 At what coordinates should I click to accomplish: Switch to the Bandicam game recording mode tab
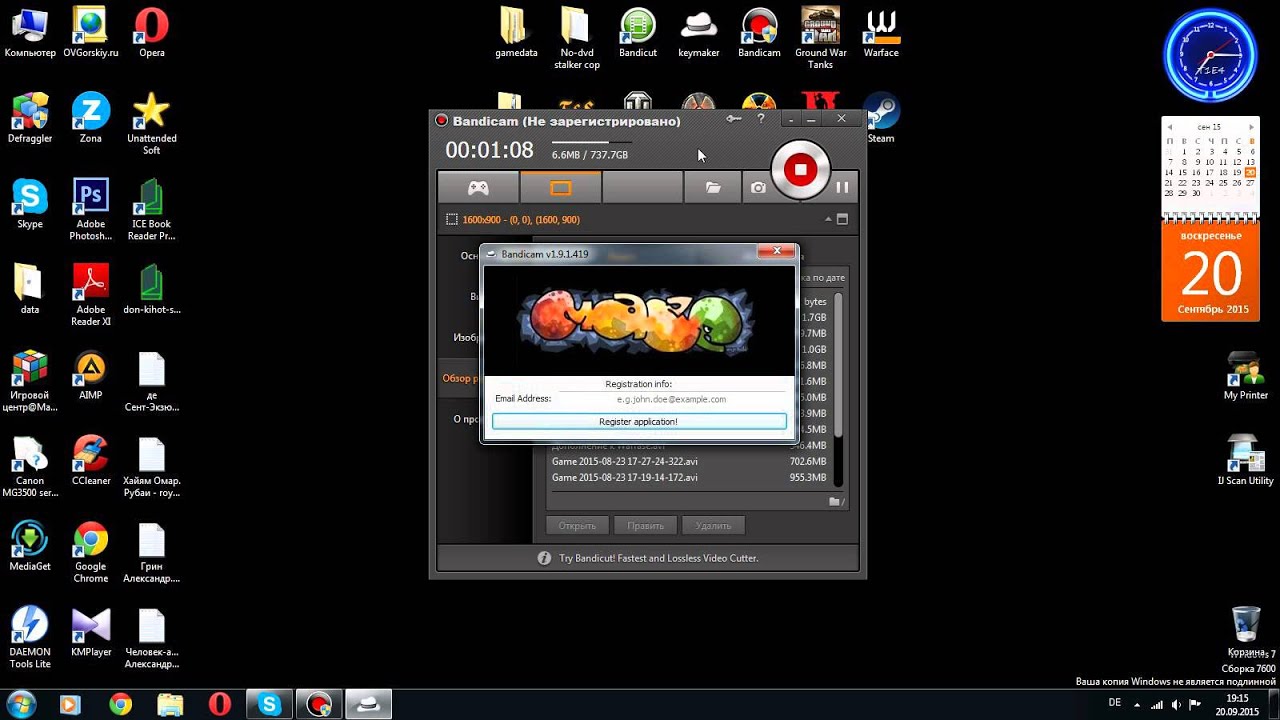pos(479,187)
